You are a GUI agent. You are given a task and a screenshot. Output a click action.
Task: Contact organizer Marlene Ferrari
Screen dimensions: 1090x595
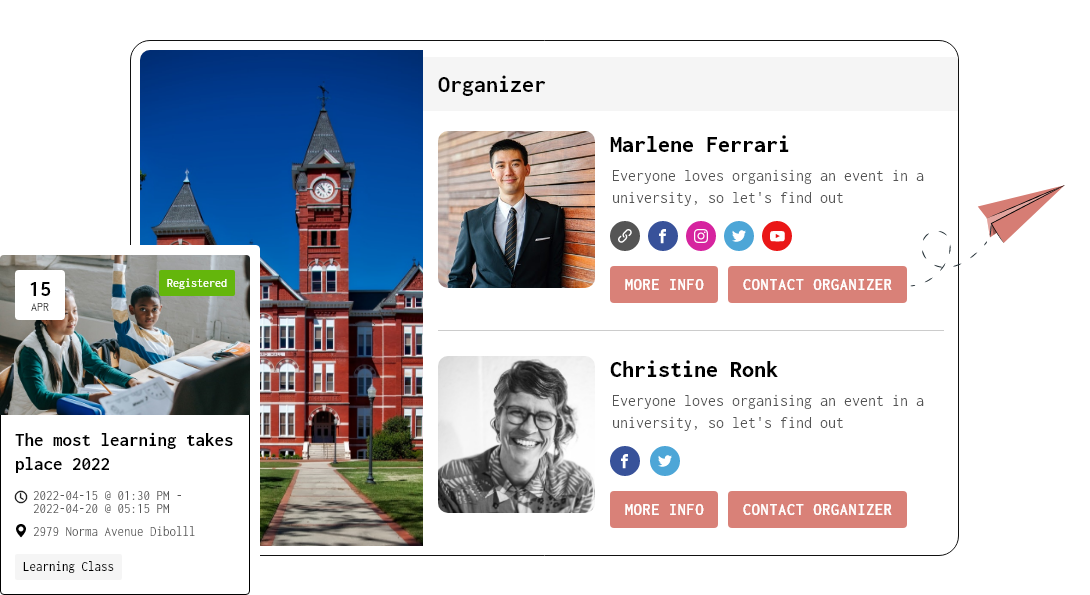[x=817, y=285]
